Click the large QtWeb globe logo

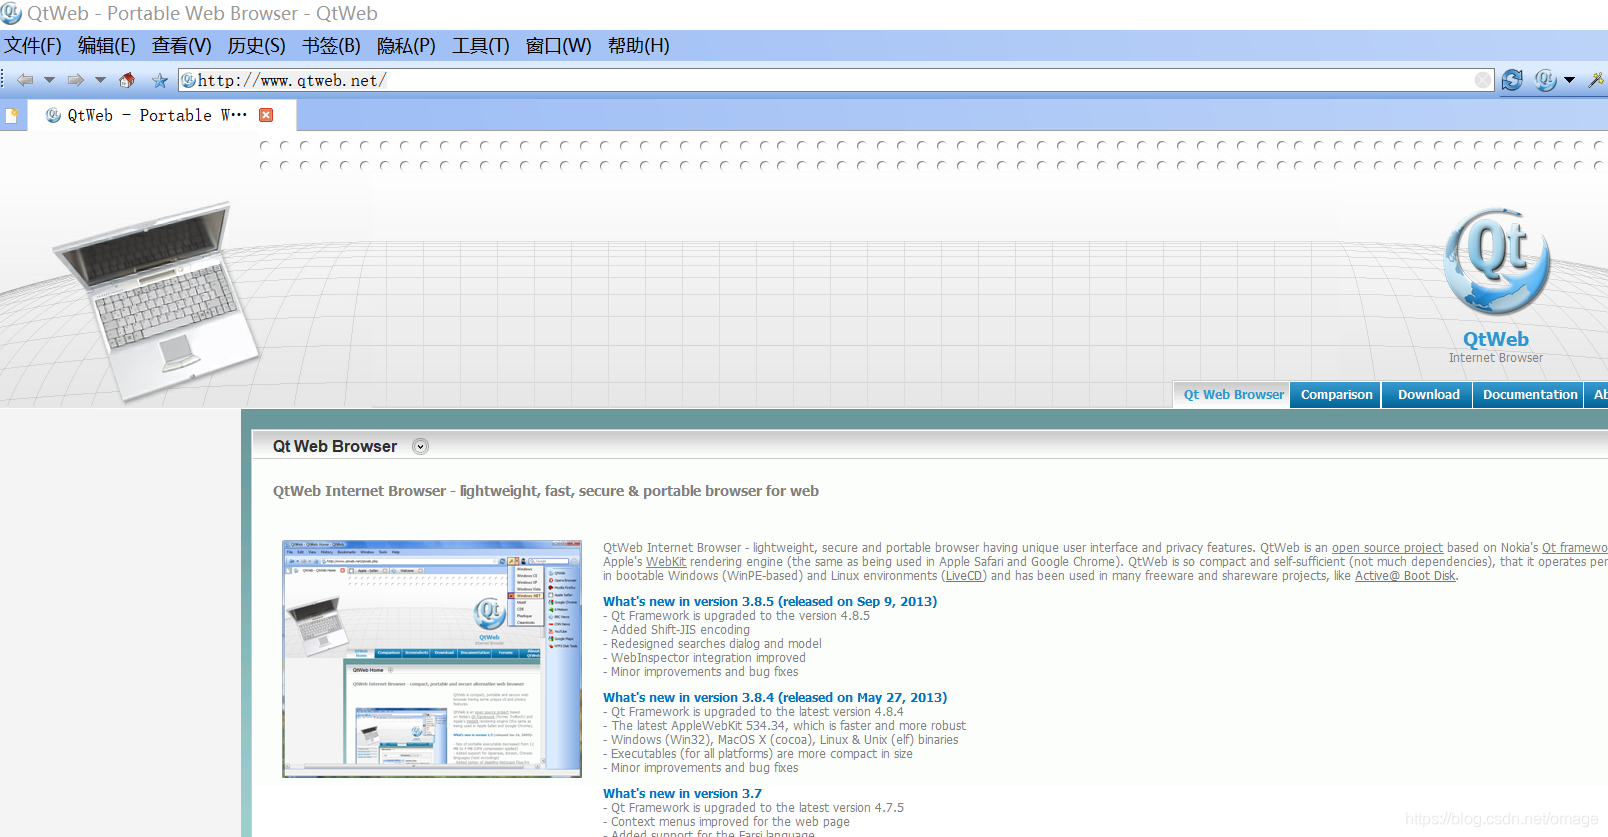click(1497, 262)
